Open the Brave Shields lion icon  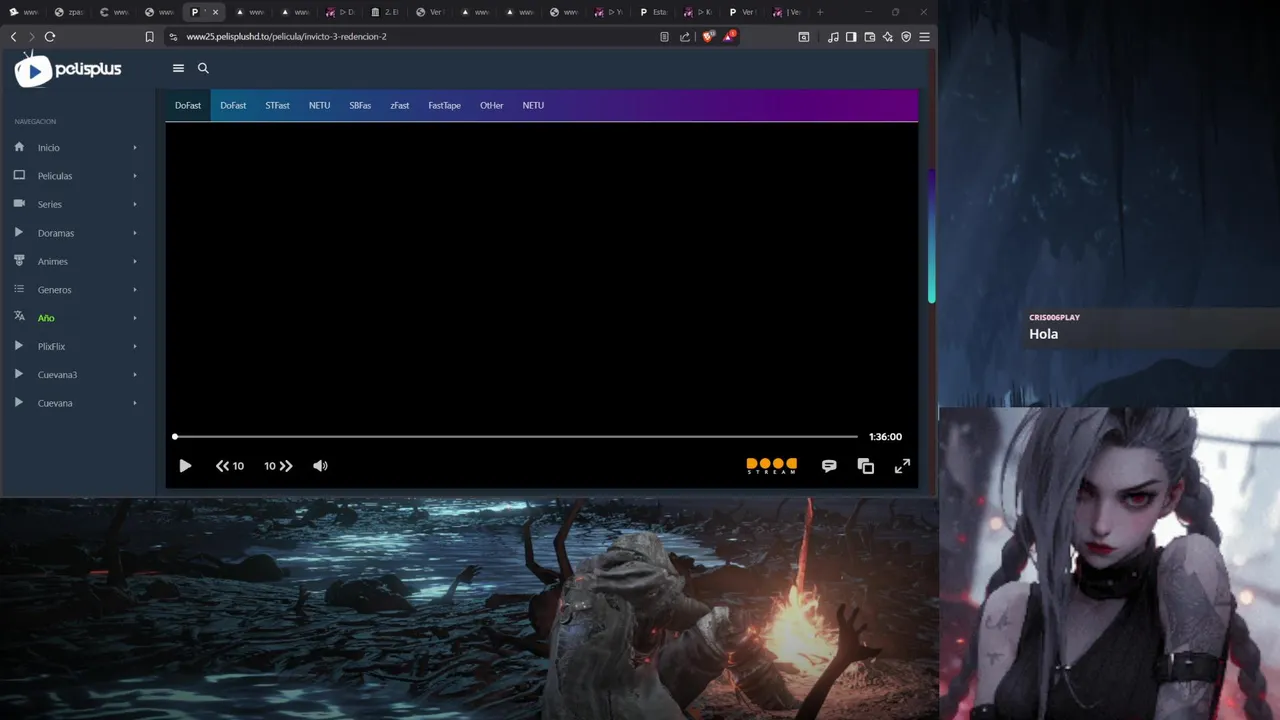click(x=708, y=37)
